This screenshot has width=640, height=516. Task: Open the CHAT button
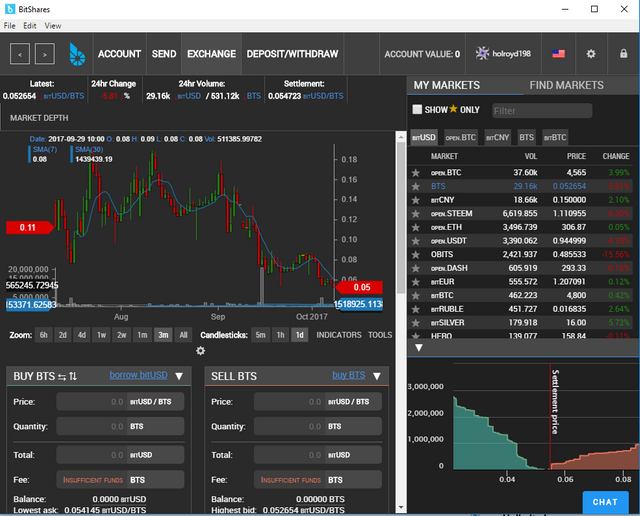(605, 502)
